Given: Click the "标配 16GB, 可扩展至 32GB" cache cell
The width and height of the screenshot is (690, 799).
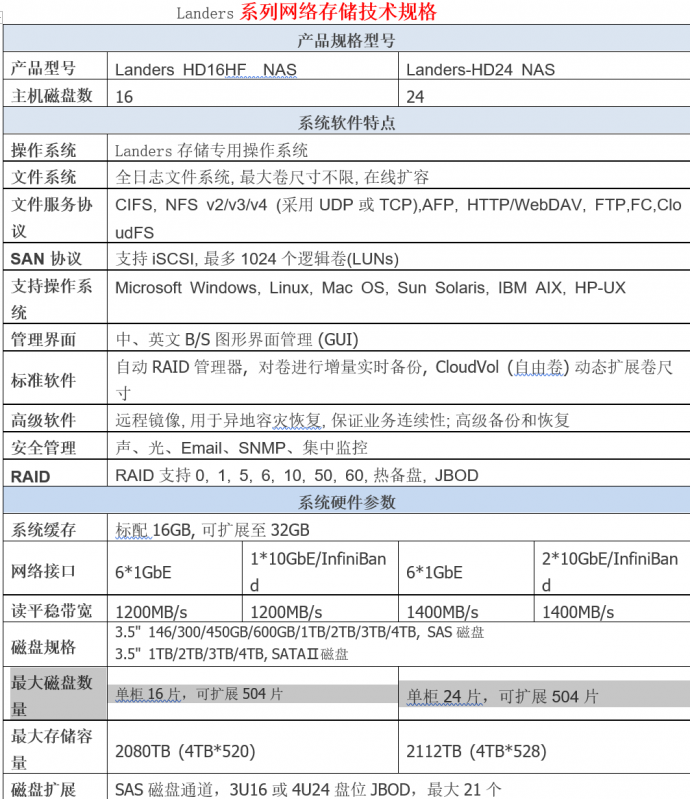Looking at the screenshot, I should point(212,530).
